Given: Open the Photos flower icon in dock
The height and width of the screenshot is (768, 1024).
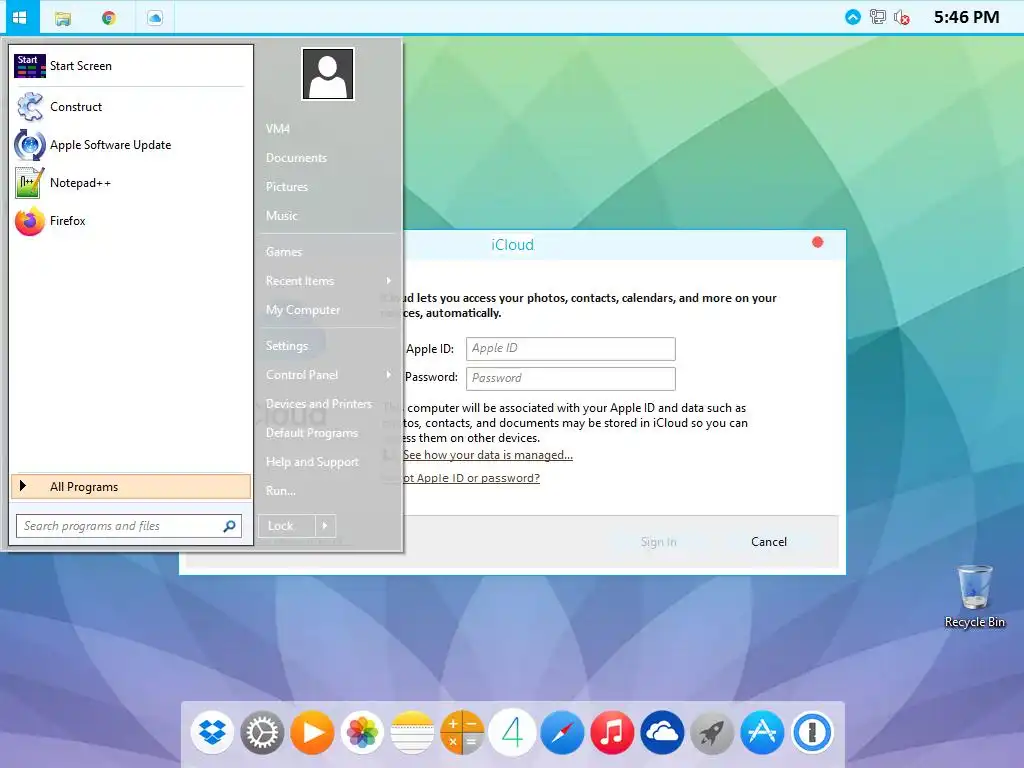Looking at the screenshot, I should point(362,732).
